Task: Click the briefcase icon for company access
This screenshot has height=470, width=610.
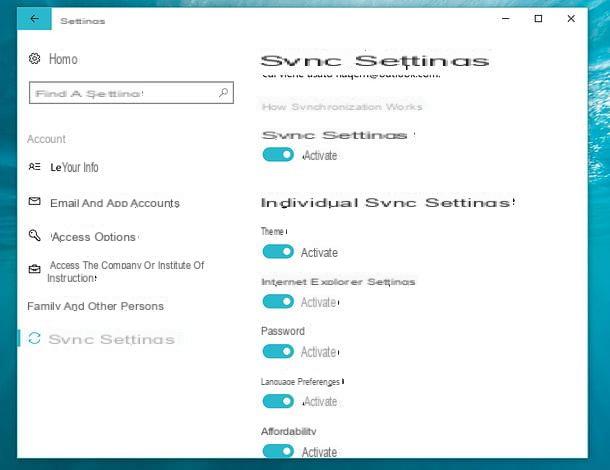Action: [35, 270]
